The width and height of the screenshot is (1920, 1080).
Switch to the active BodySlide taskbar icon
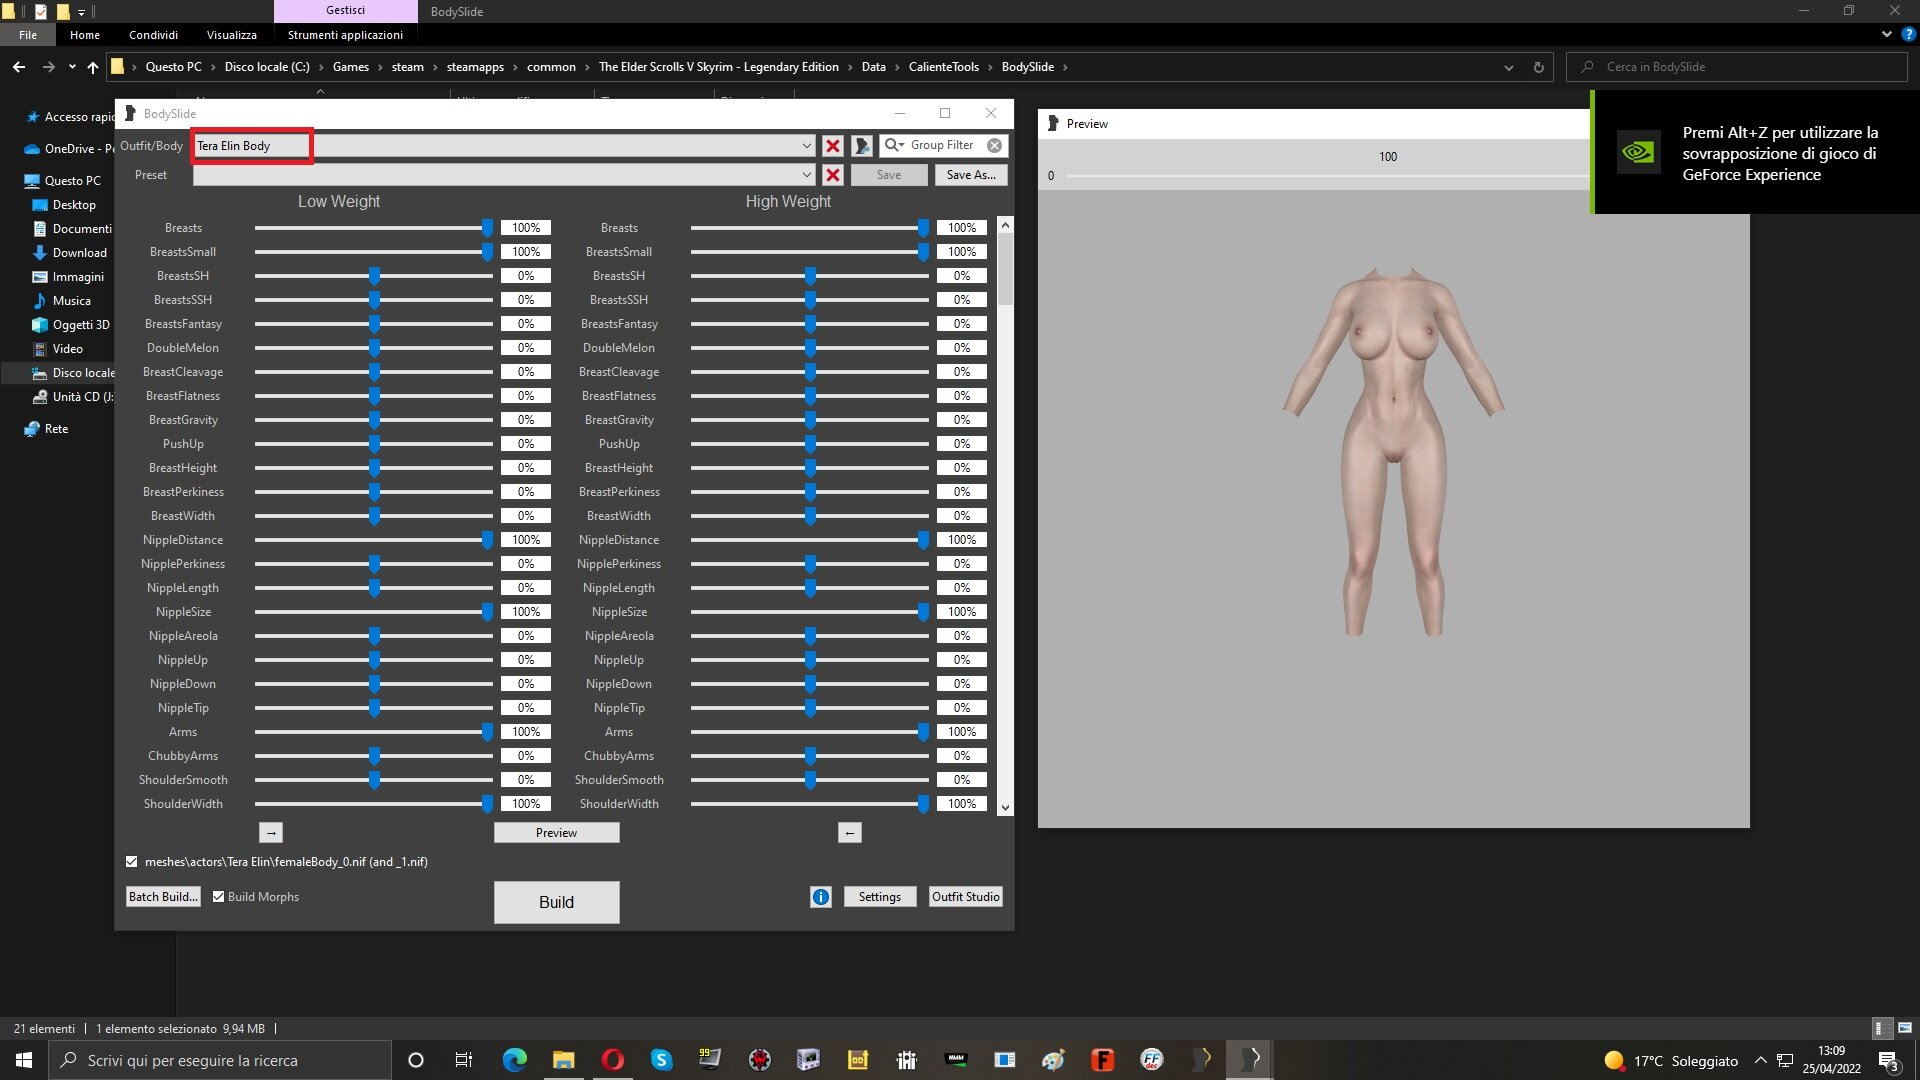pos(1249,1060)
